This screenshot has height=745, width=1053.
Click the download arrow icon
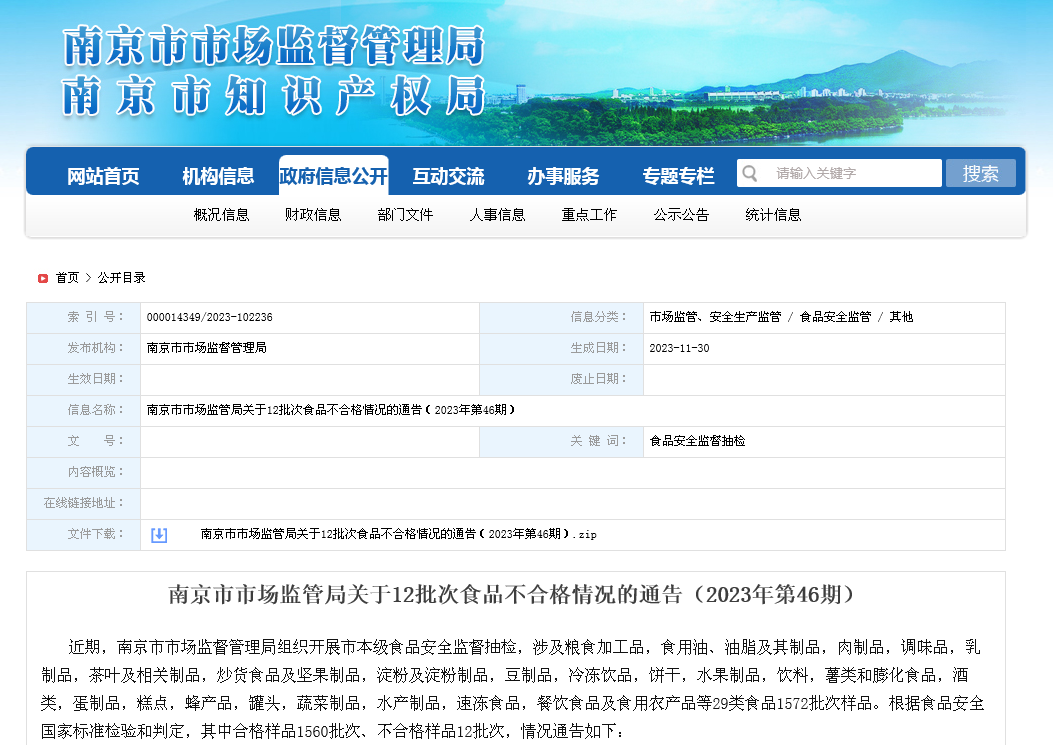(159, 535)
